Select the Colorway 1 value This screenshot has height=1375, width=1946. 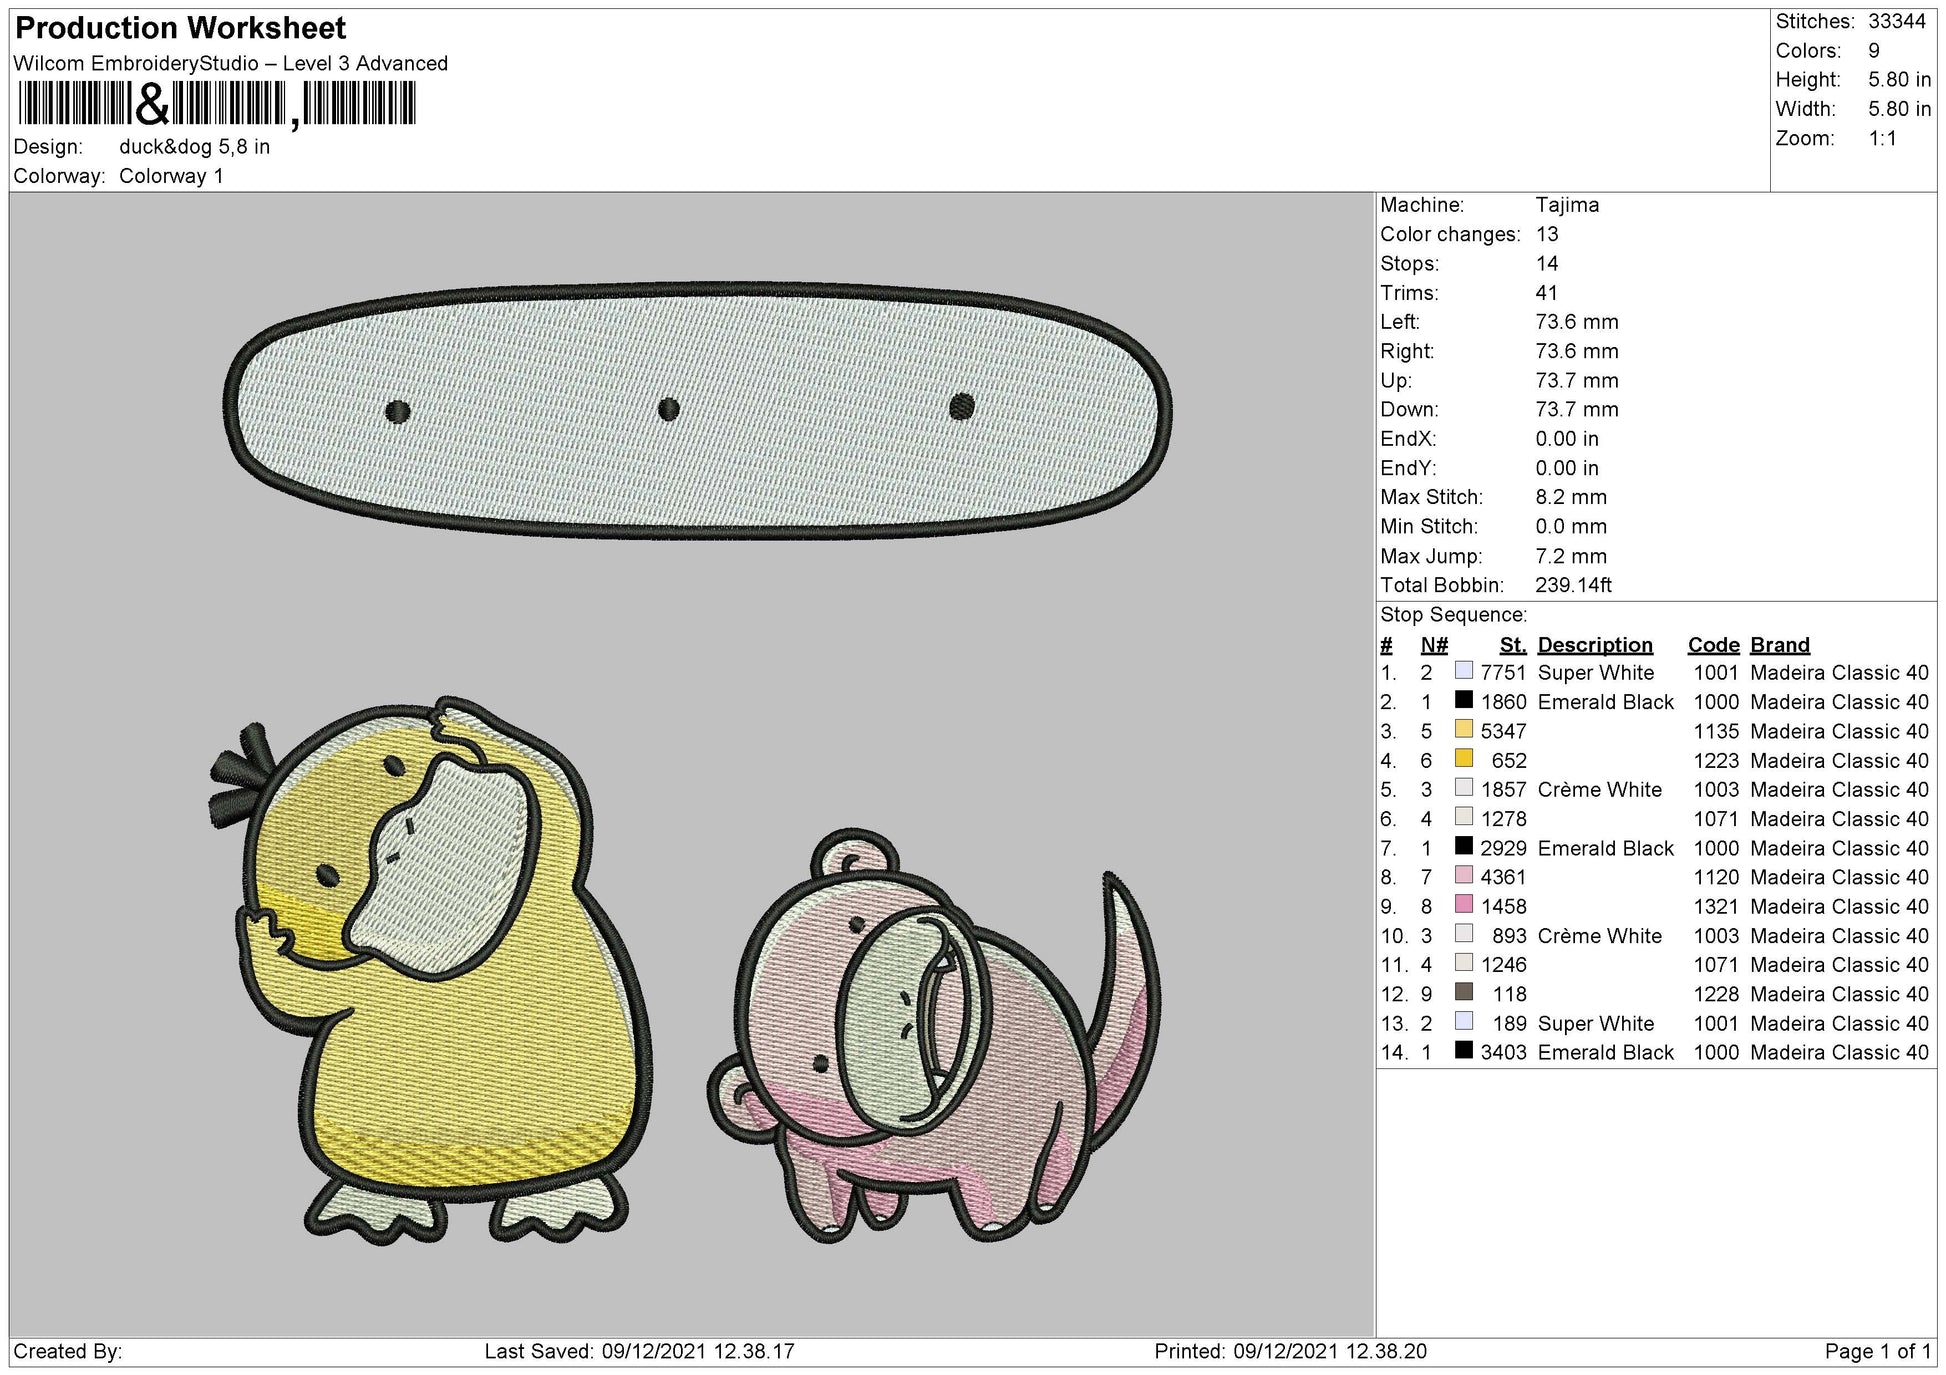coord(171,176)
